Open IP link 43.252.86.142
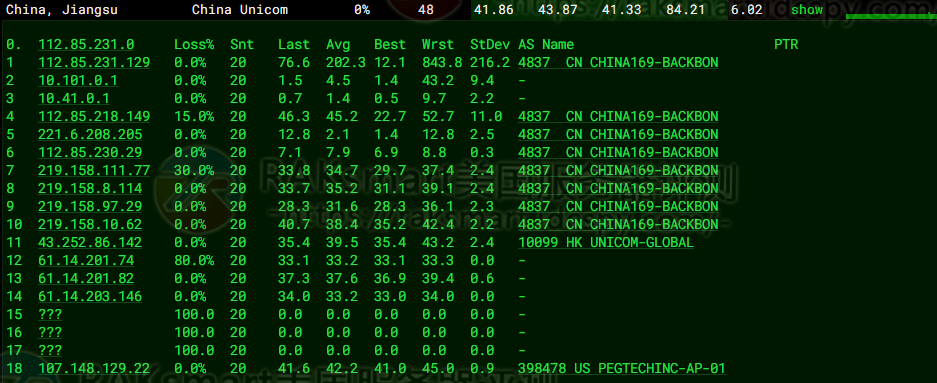The height and width of the screenshot is (383, 937). pyautogui.click(x=90, y=243)
